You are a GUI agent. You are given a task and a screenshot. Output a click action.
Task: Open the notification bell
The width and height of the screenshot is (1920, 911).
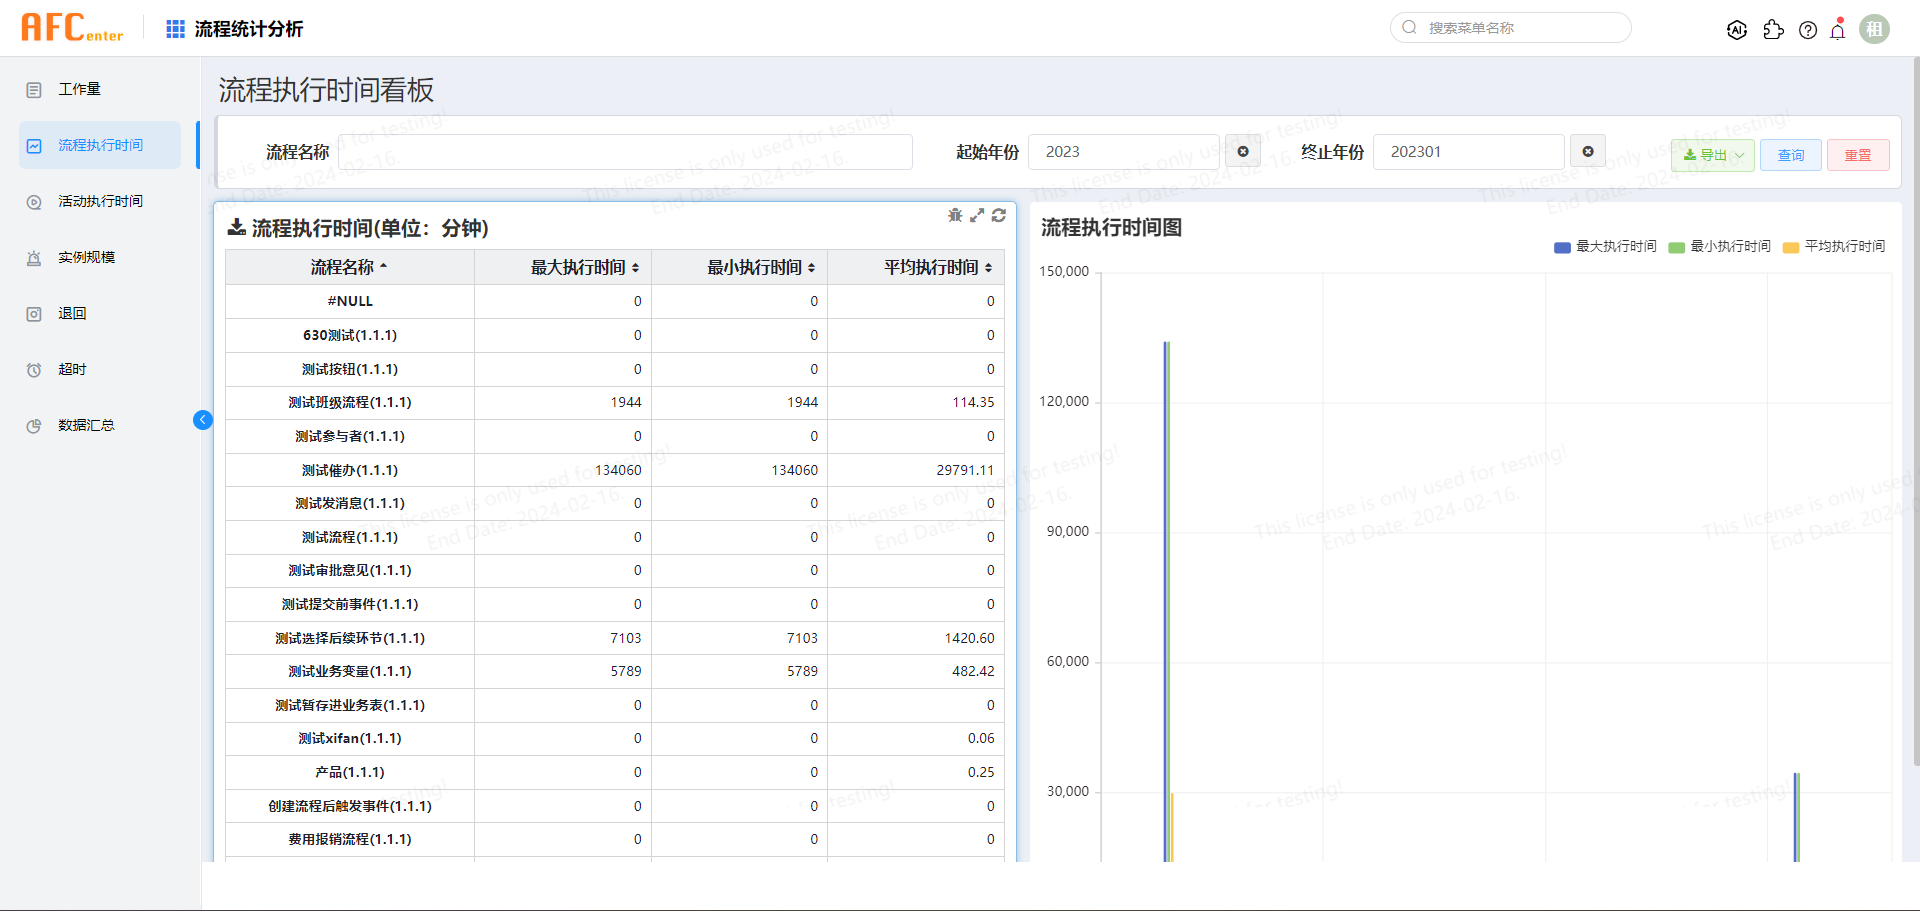(1838, 31)
